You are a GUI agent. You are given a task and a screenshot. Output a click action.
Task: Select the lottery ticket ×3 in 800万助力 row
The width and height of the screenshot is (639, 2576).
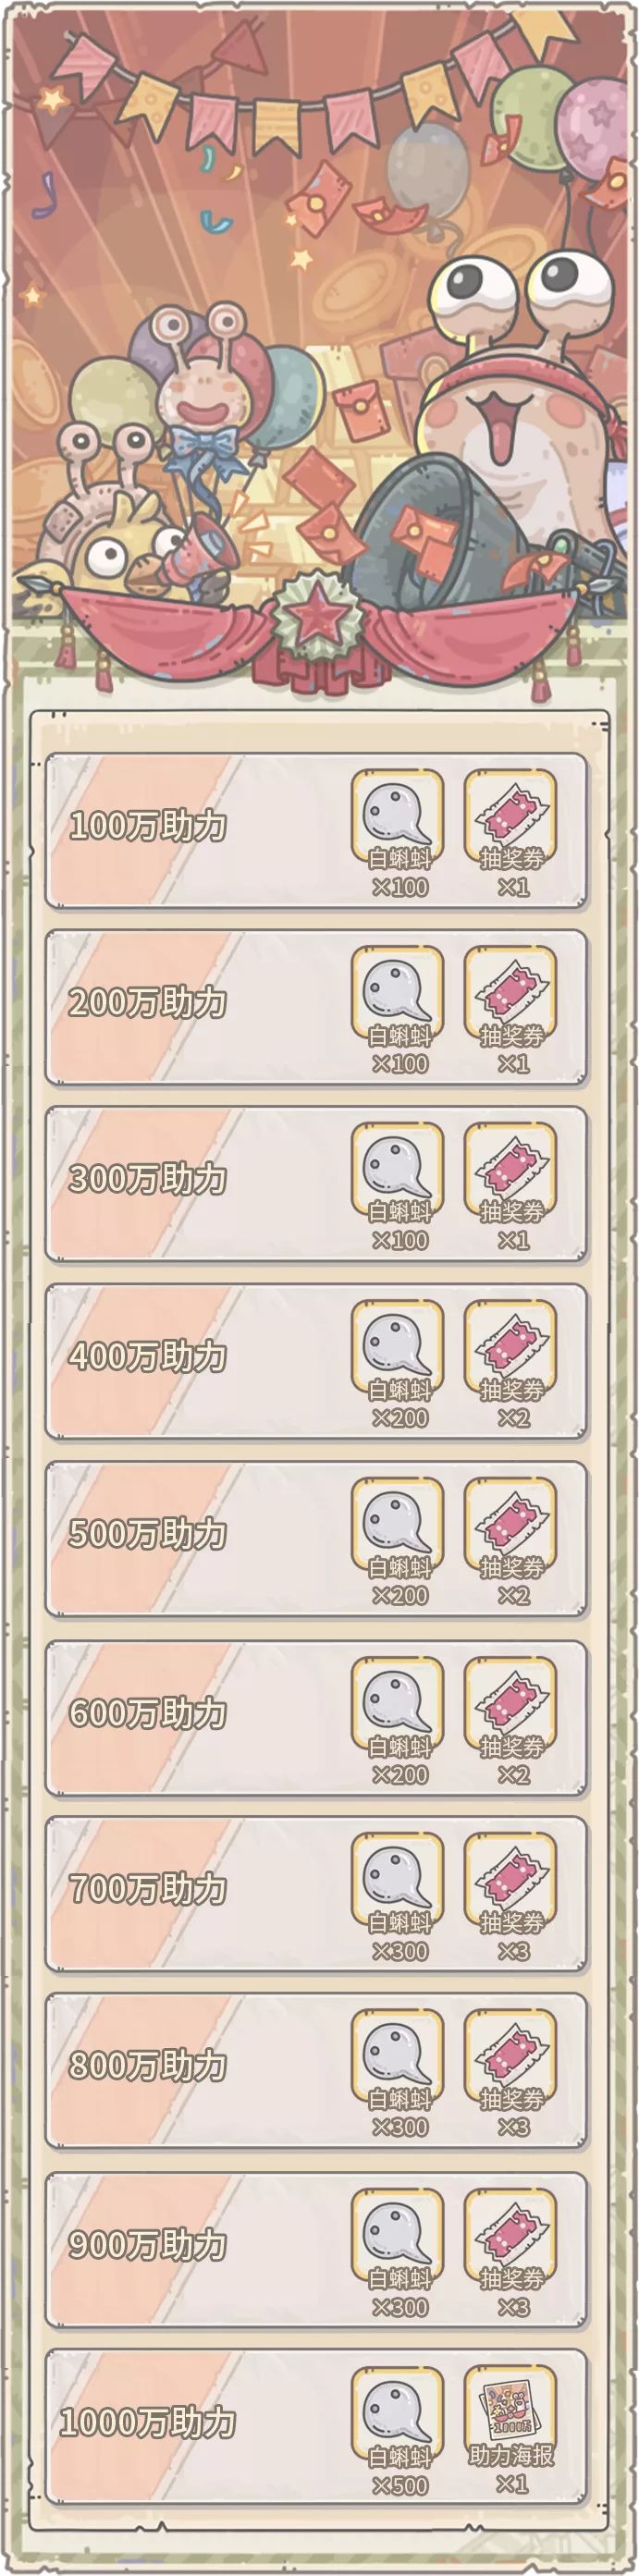[511, 2058]
